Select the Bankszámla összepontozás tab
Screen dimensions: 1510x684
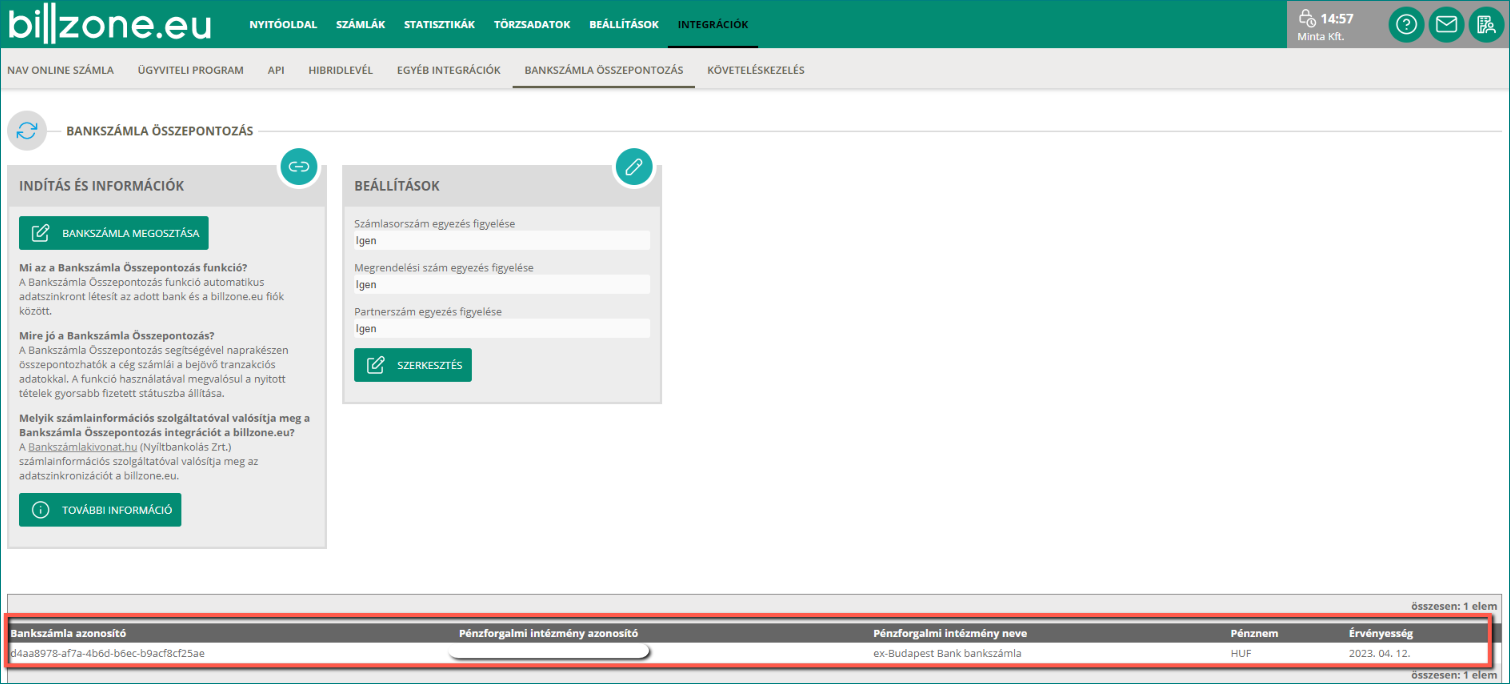[x=603, y=70]
